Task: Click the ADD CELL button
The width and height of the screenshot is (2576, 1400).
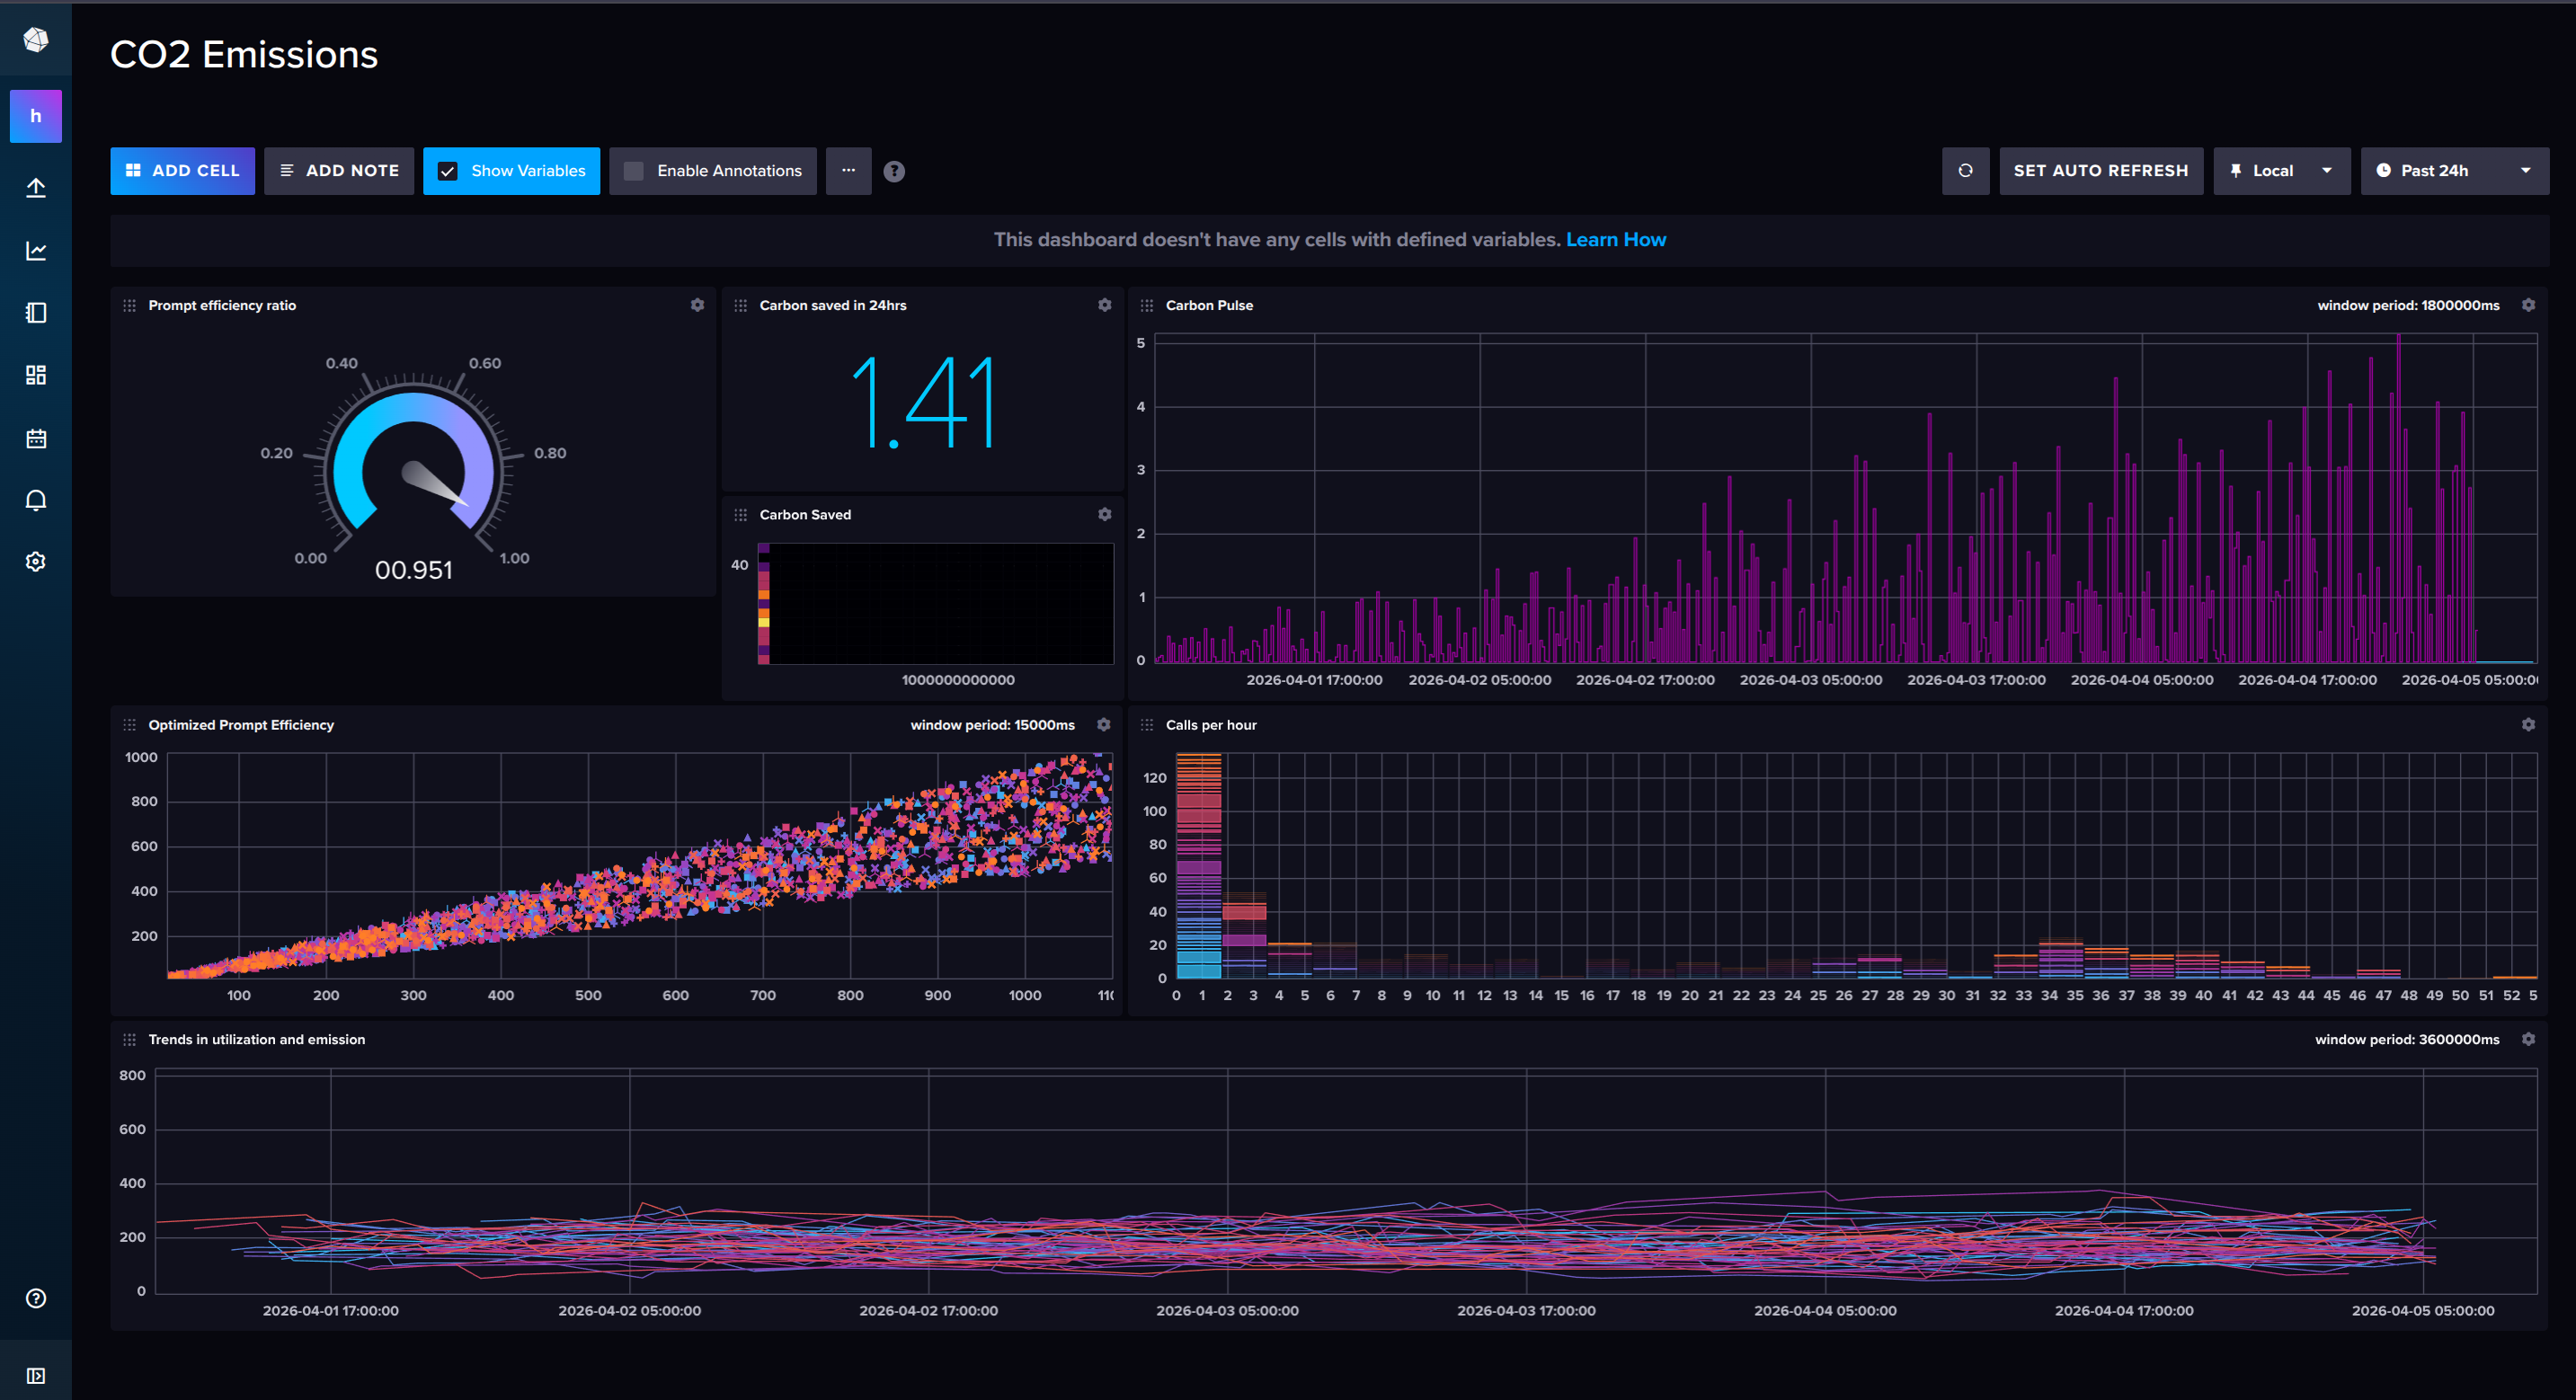Action: (x=182, y=171)
